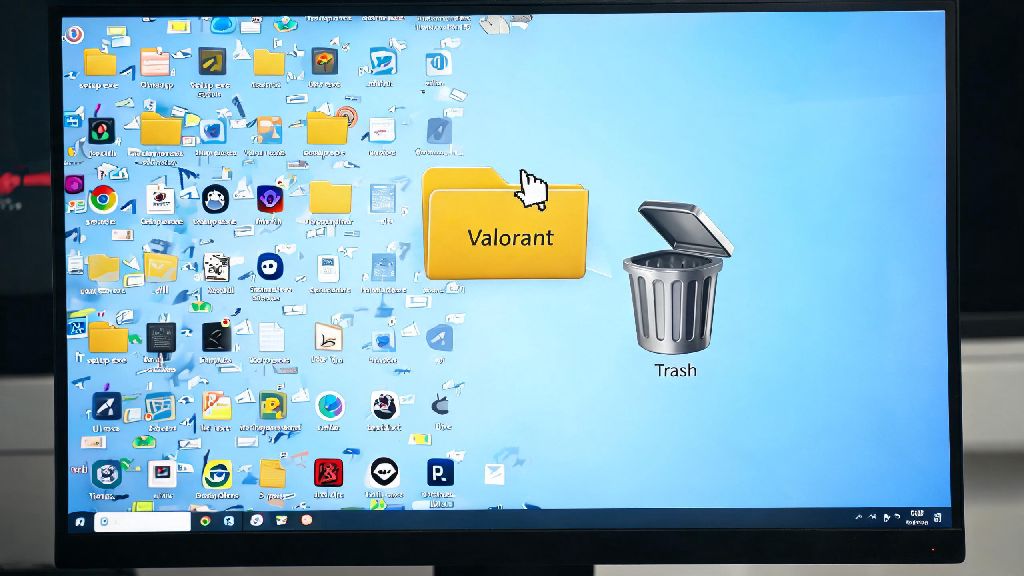1024x576 pixels.
Task: Open the black circle white-diamond icon
Action: tap(384, 472)
